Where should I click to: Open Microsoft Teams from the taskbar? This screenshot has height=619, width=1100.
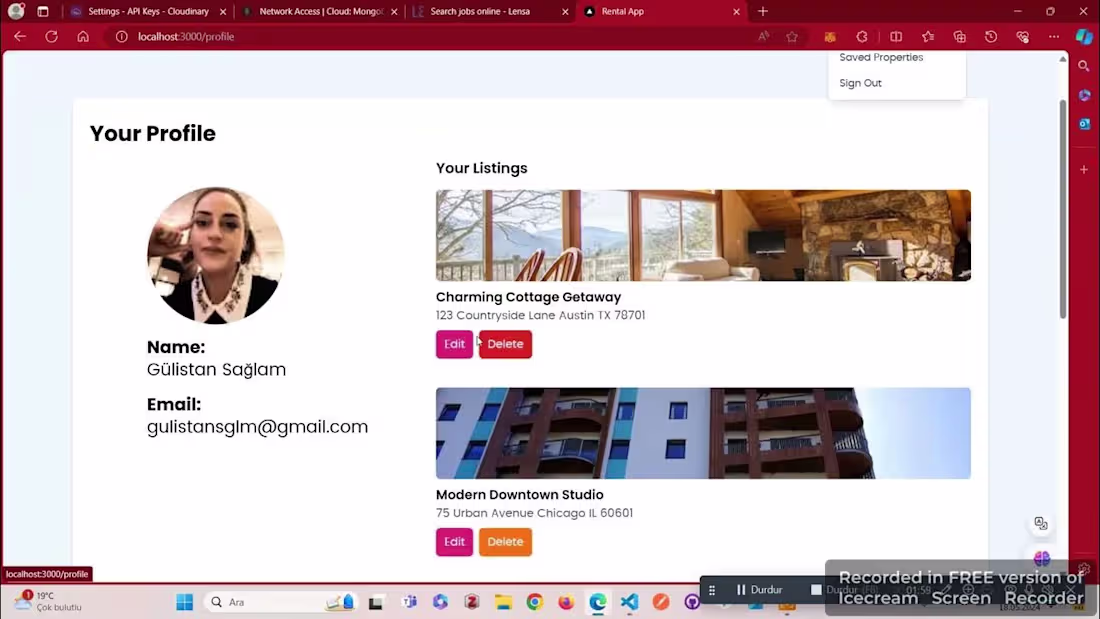(x=409, y=602)
